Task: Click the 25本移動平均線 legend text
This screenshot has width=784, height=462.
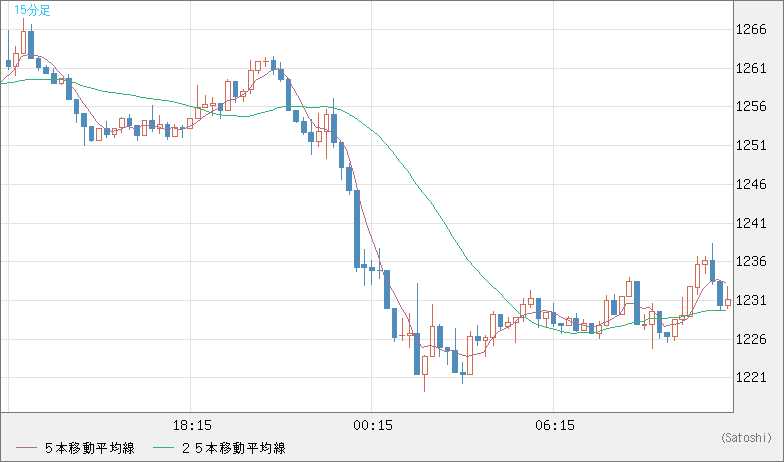Action: (x=234, y=448)
